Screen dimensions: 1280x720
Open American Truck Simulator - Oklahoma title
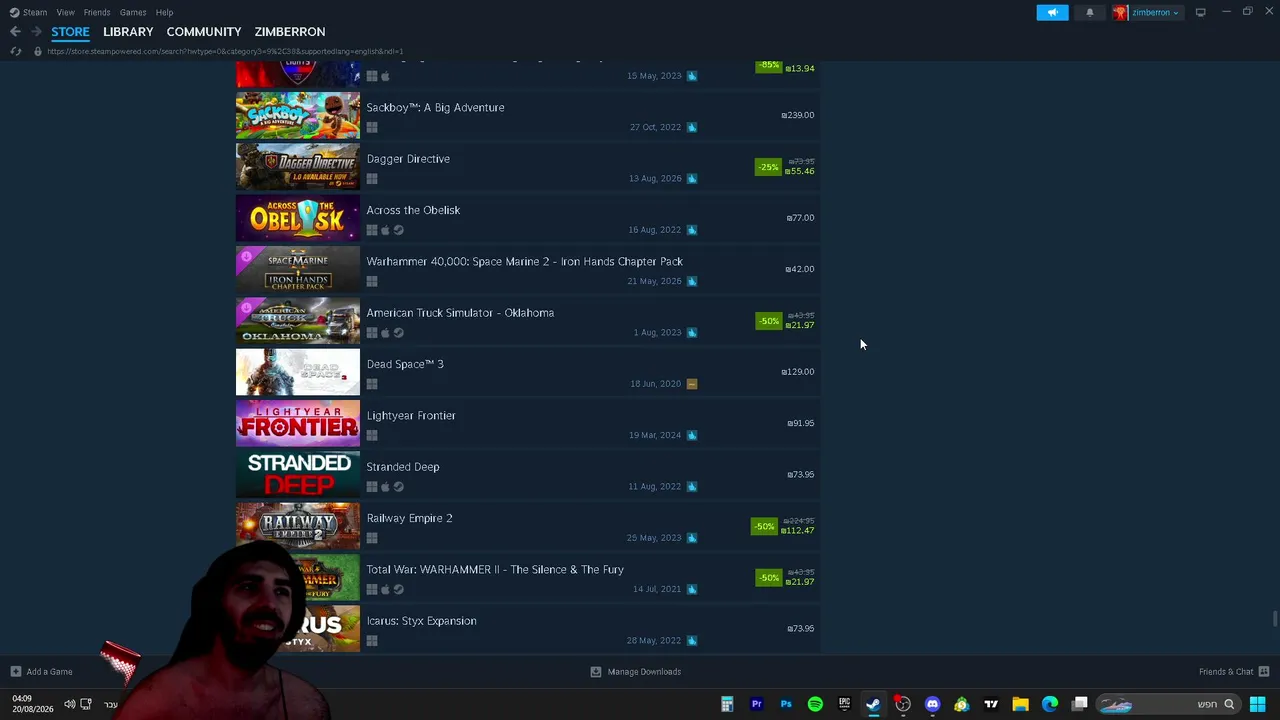pos(460,313)
